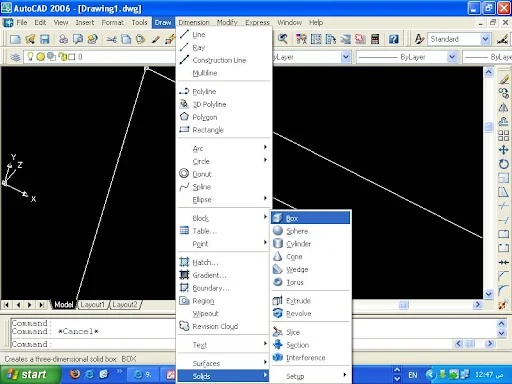Click the Plot printer icon

[63, 39]
